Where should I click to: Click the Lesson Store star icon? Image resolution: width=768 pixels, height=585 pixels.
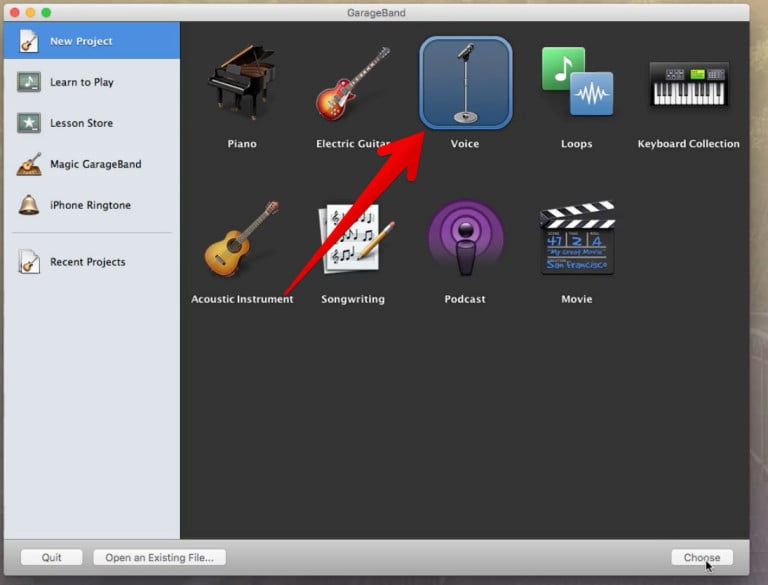[29, 123]
